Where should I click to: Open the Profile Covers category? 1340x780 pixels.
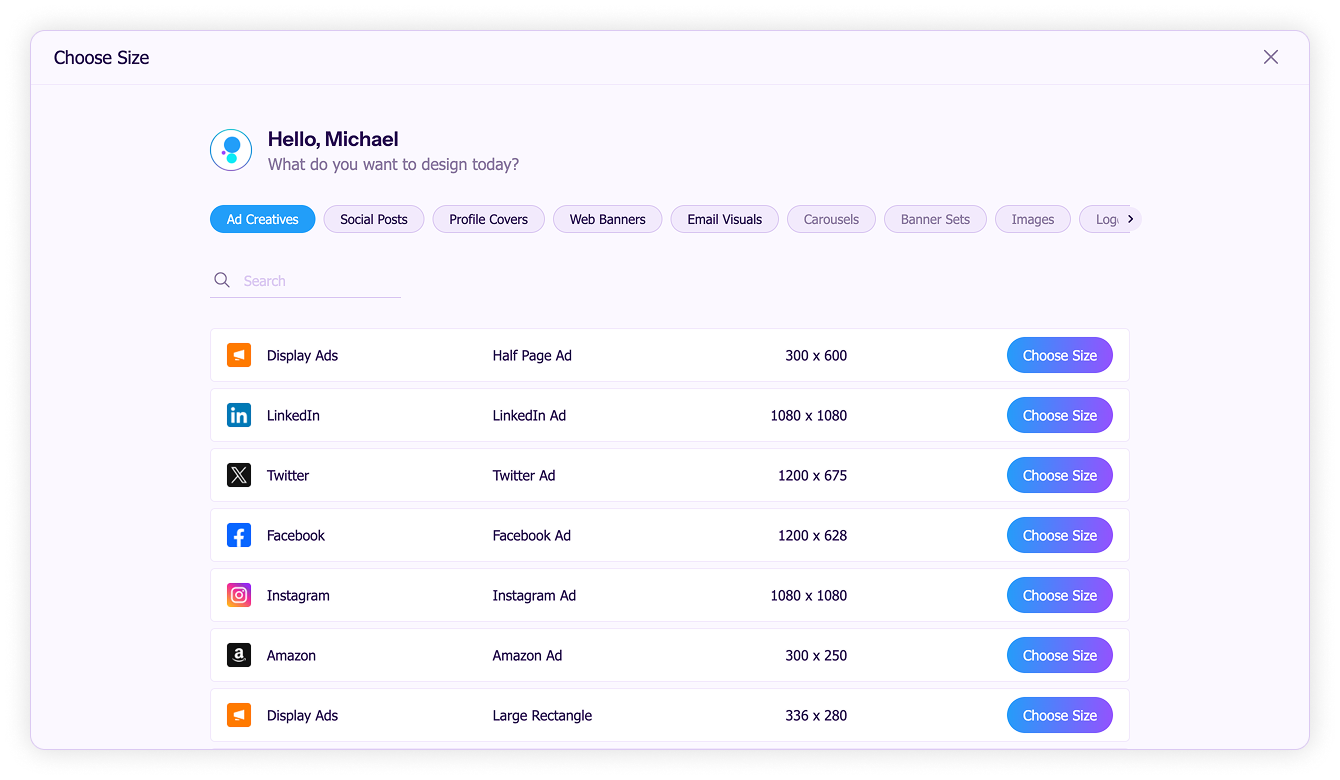click(488, 219)
